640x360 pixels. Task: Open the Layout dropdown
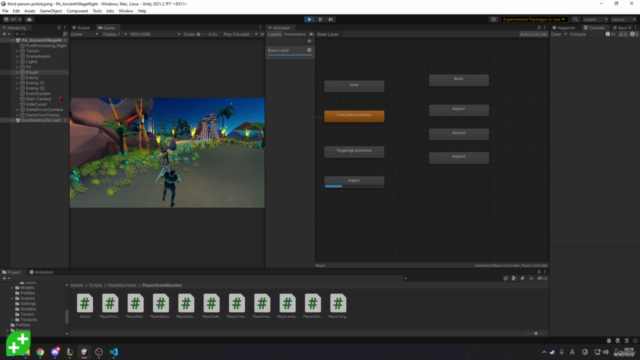[623, 19]
